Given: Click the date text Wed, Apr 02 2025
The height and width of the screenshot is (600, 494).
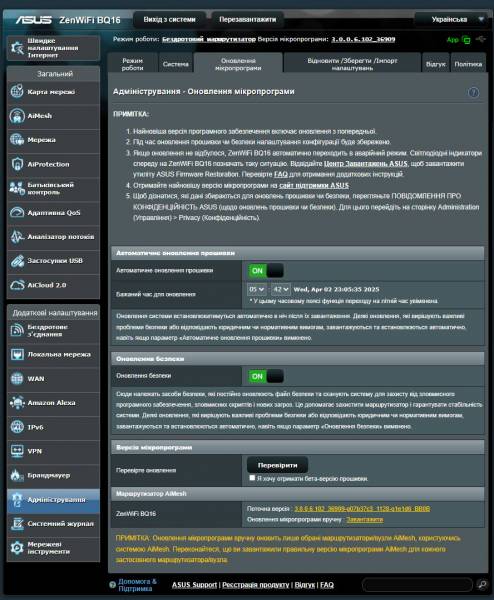Looking at the screenshot, I should [336, 290].
